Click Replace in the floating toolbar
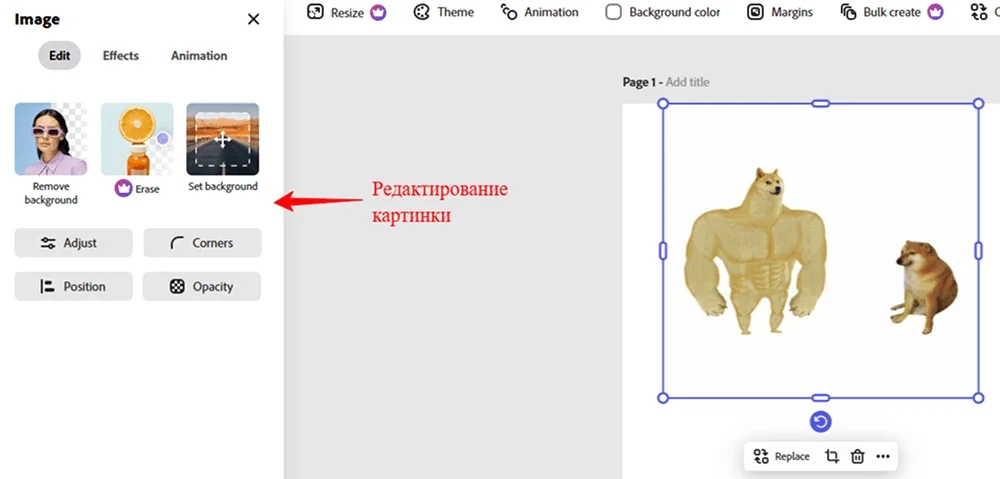 [782, 456]
